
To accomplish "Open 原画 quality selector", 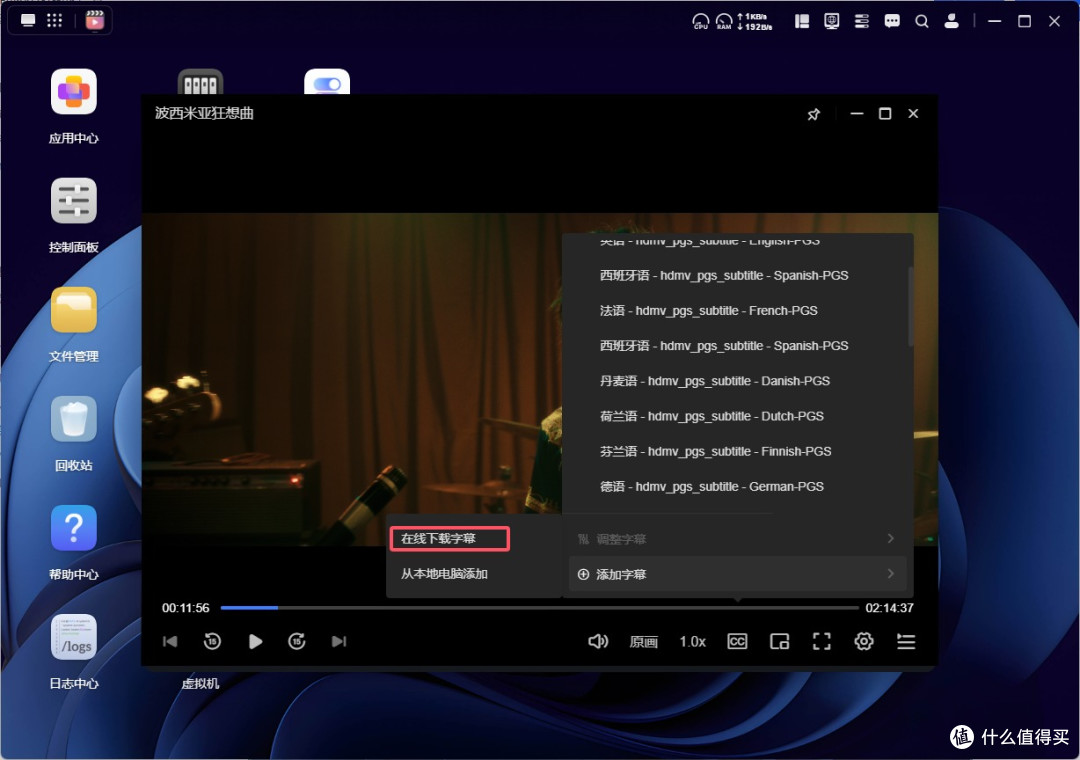I will click(643, 642).
